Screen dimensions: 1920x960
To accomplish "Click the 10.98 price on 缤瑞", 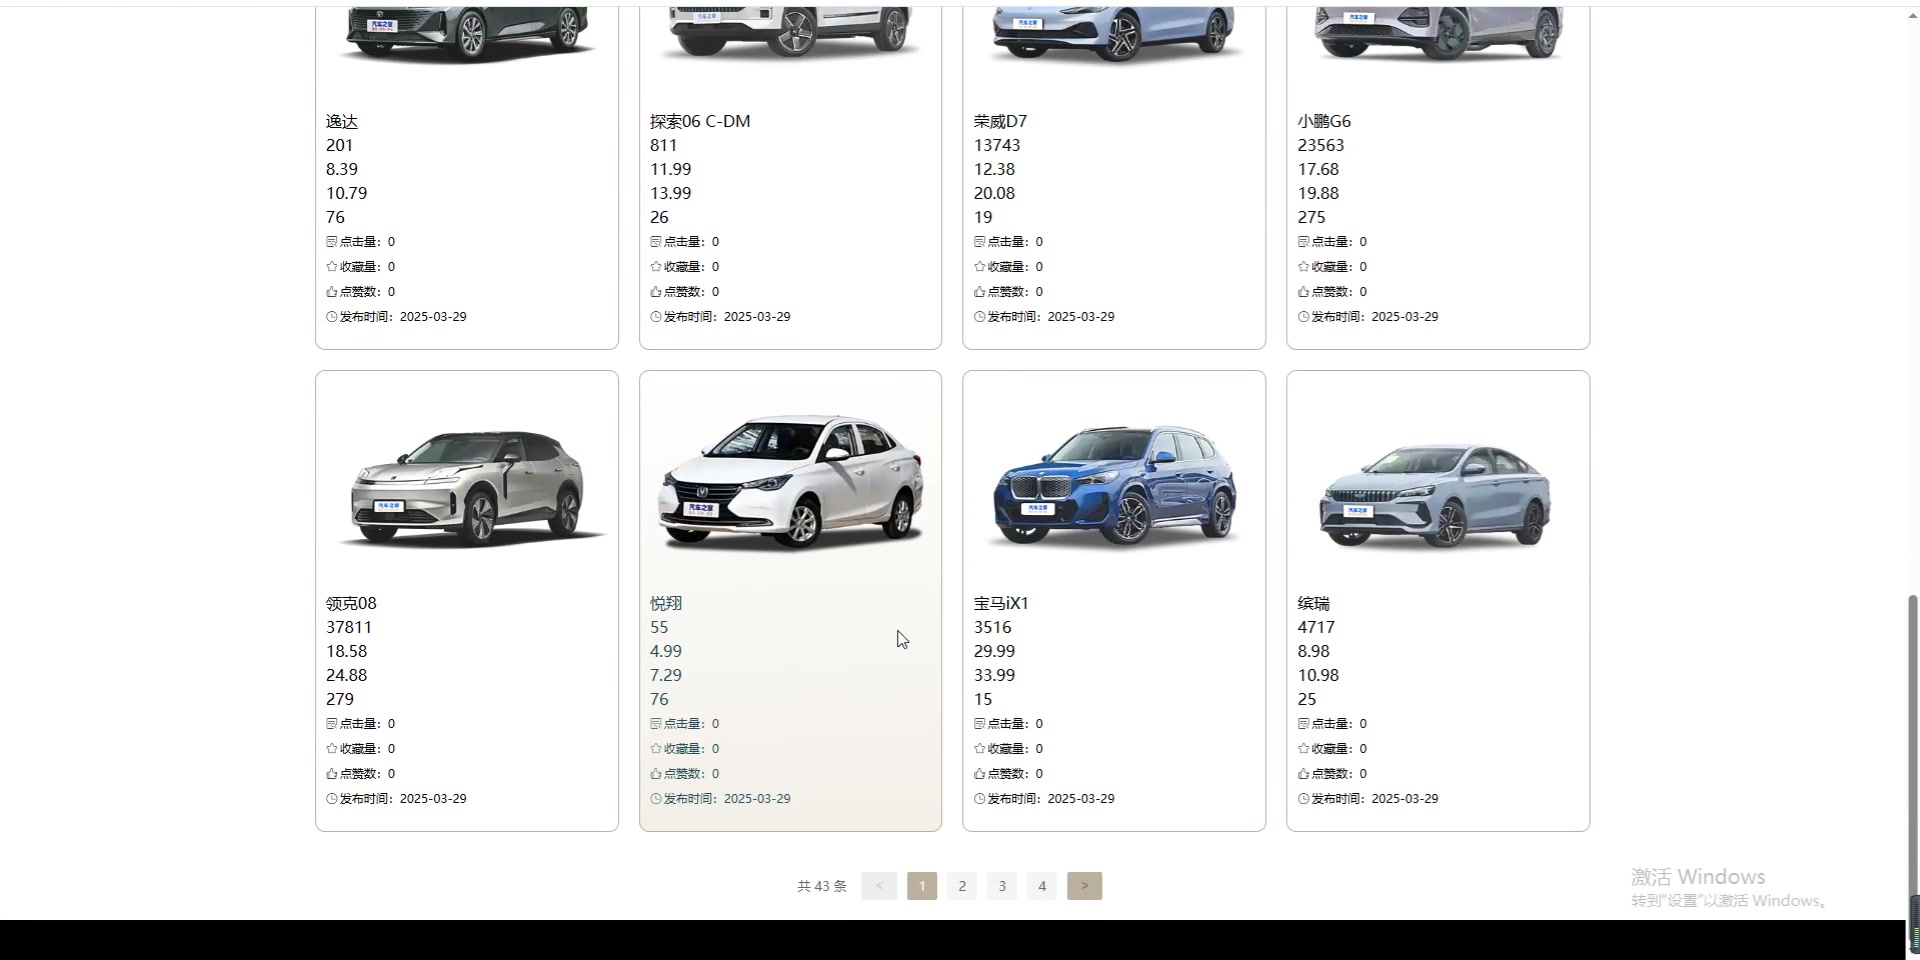I will coord(1318,675).
